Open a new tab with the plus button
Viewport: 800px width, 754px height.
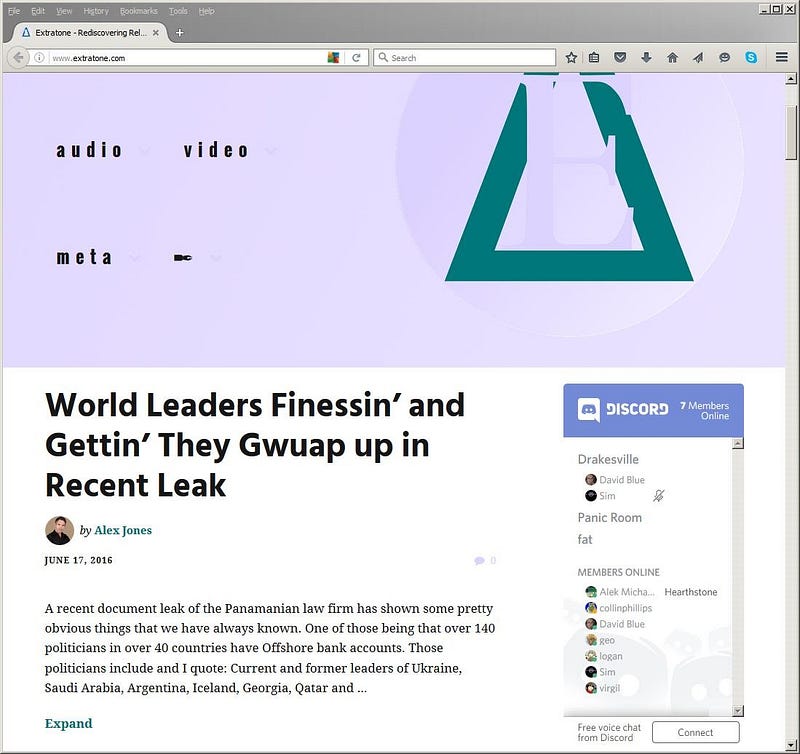click(180, 33)
